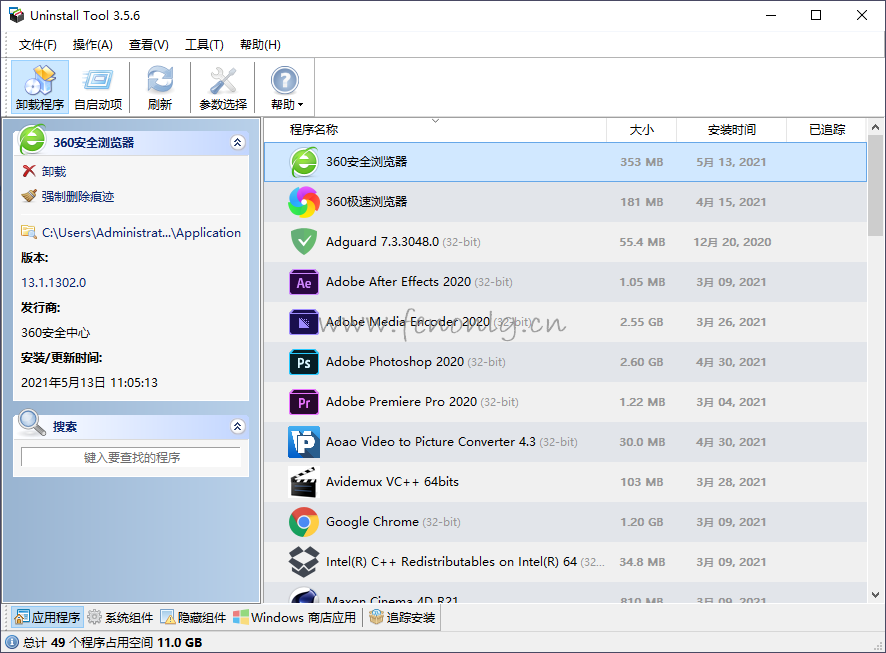Click the search field 键入要查找的程序
886x653 pixels.
tap(131, 457)
